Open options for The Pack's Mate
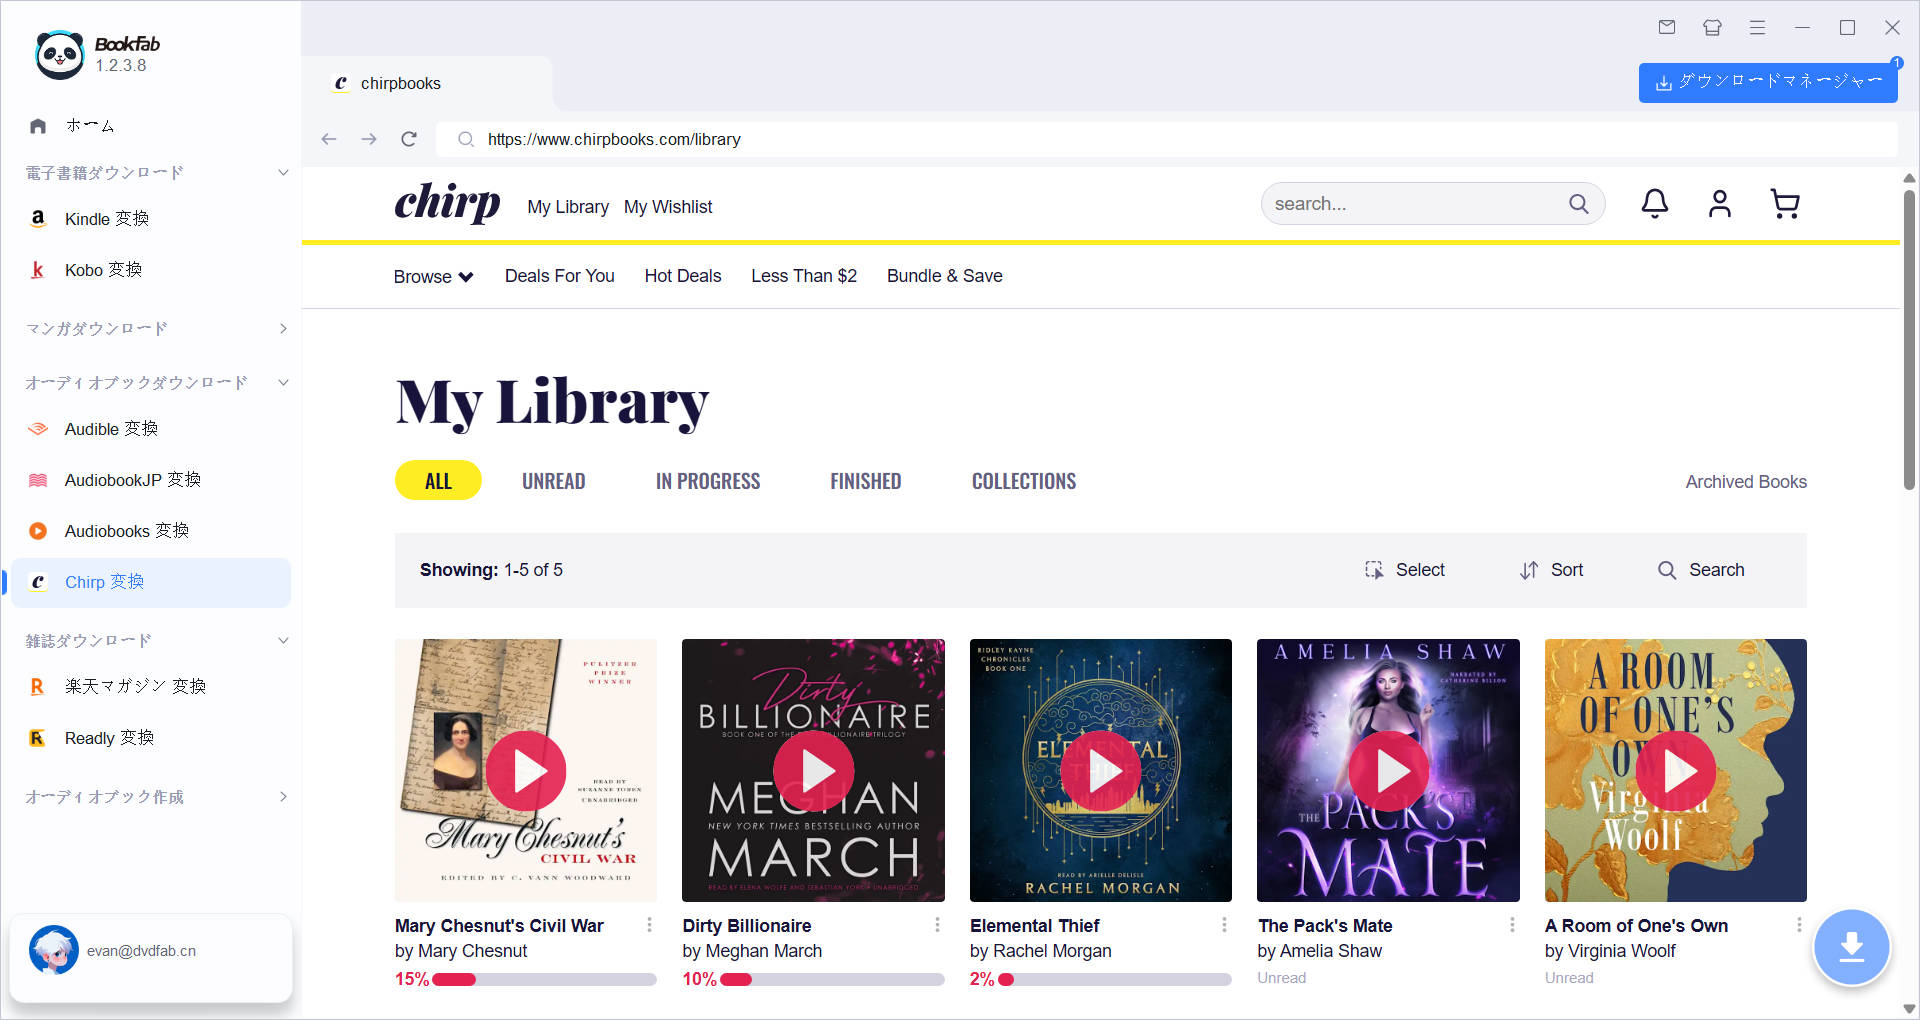Screen dimensions: 1920x1020 pos(1512,925)
